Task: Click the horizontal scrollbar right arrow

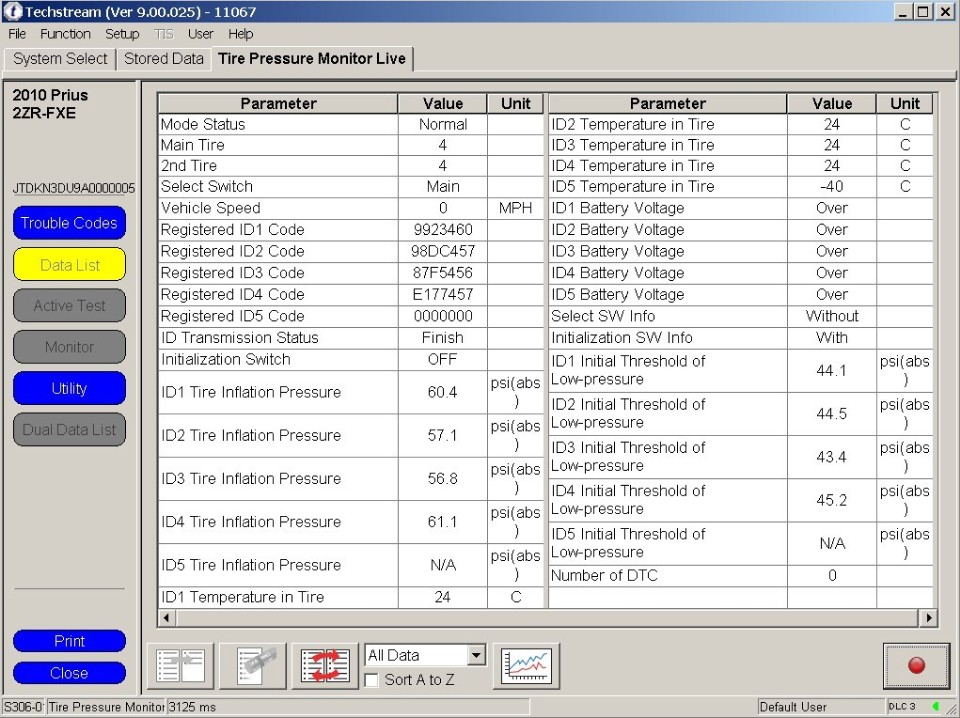Action: [929, 618]
